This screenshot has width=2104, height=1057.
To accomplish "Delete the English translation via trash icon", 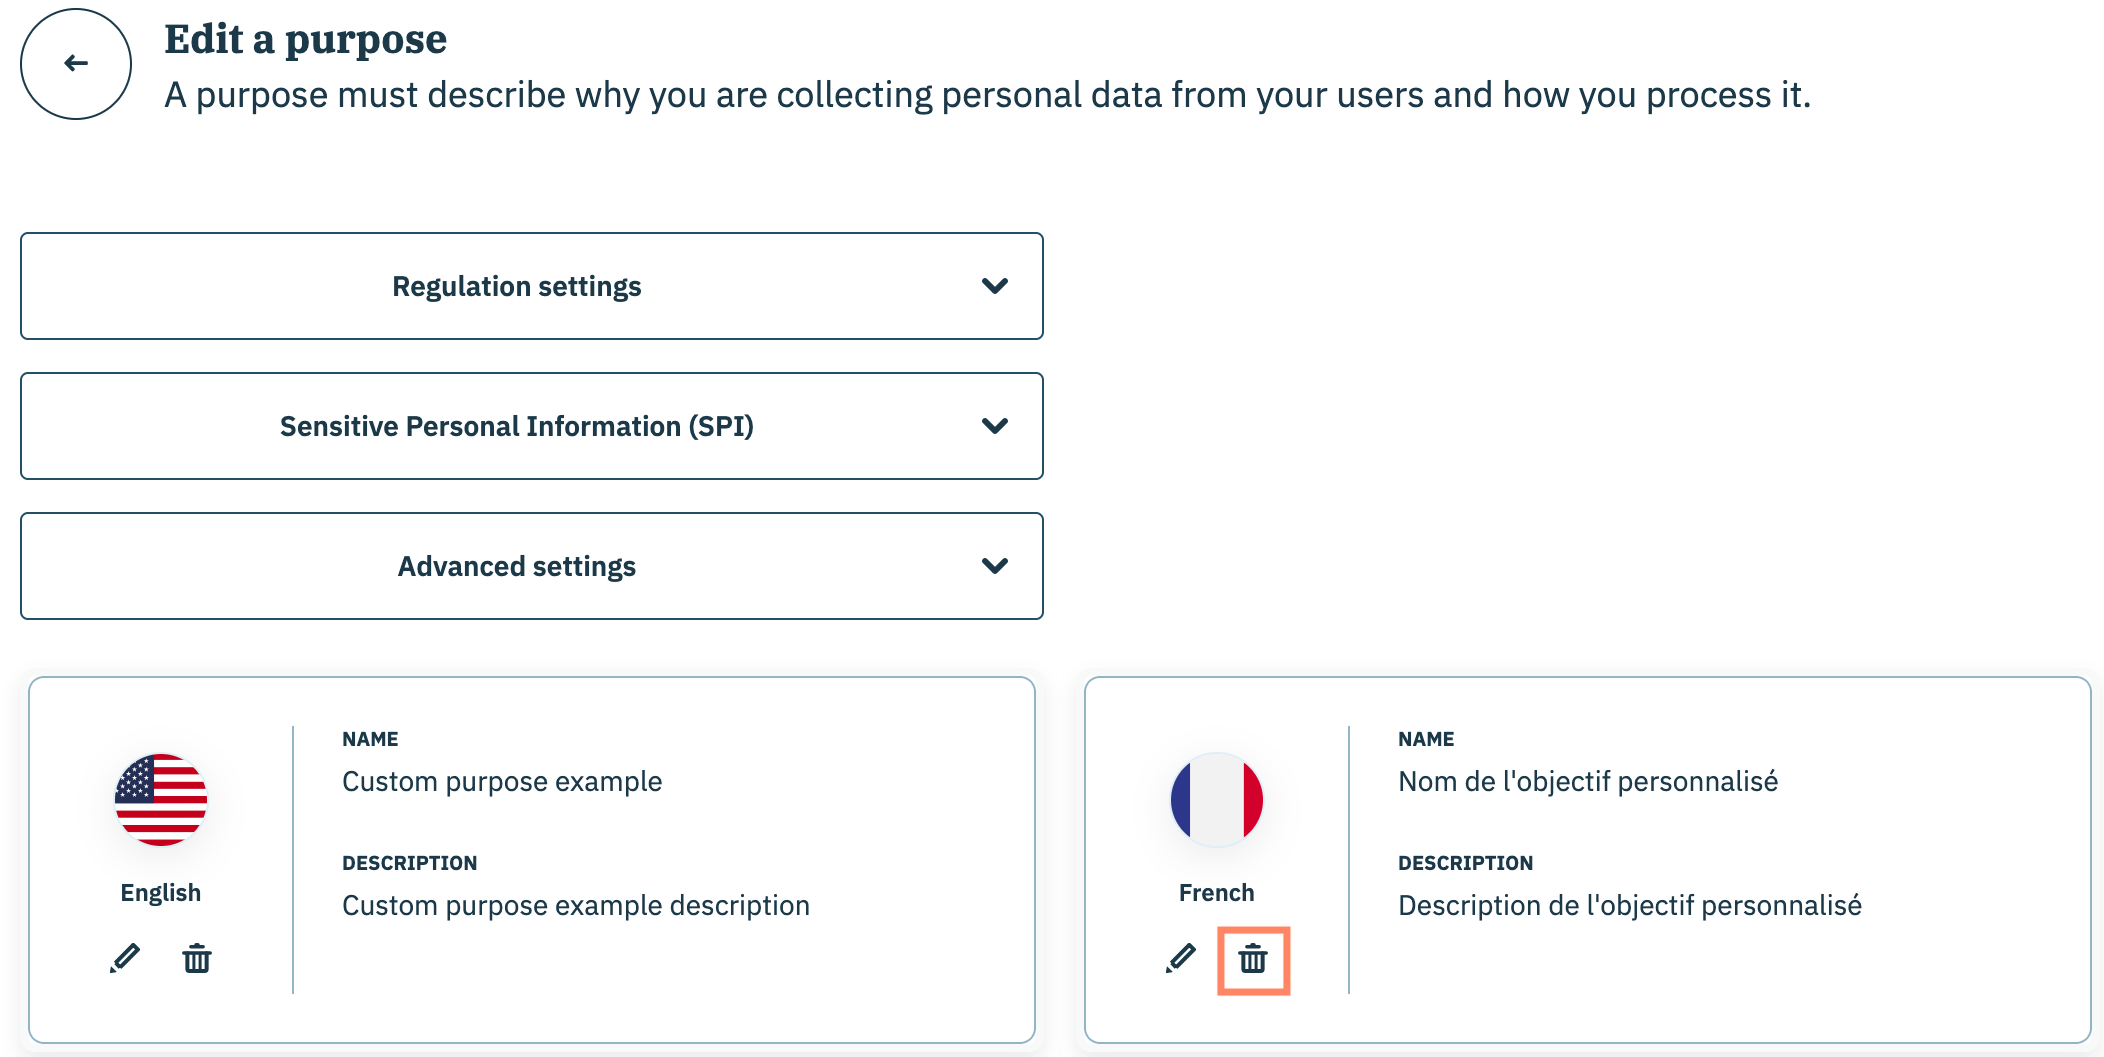I will click(x=197, y=959).
